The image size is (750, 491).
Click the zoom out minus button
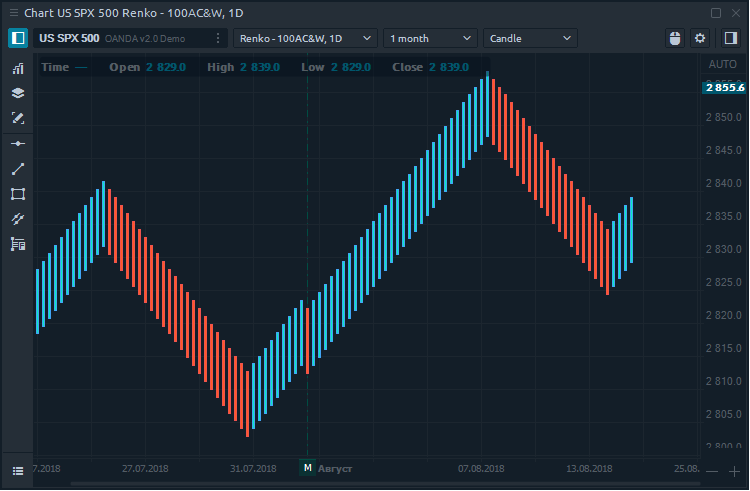click(712, 471)
